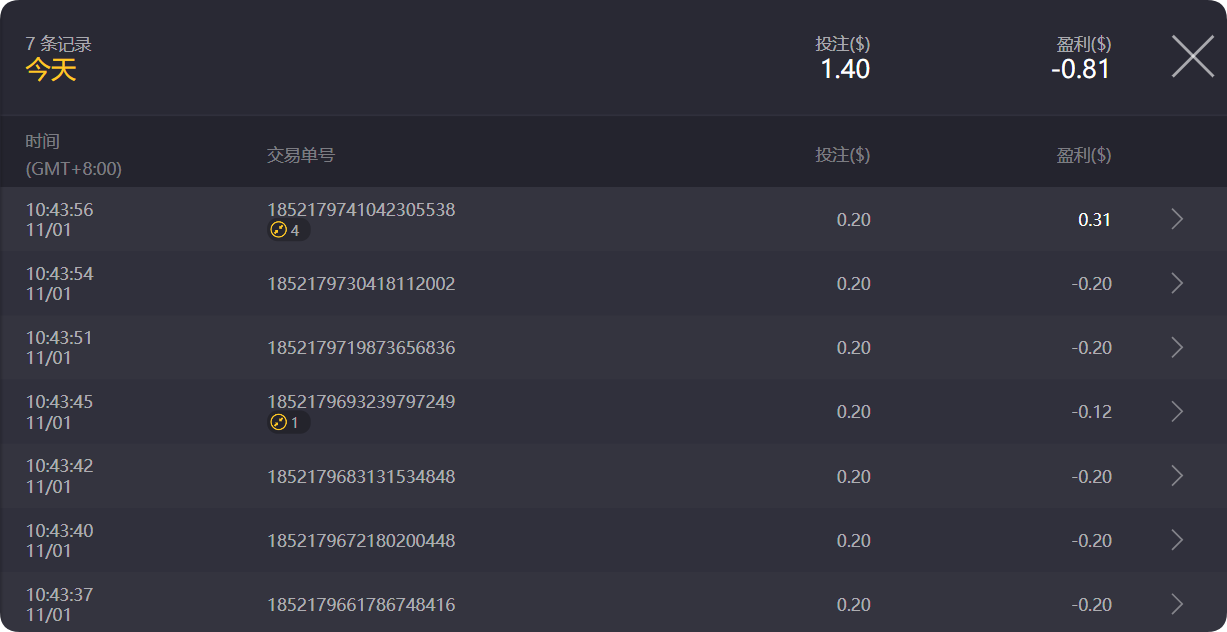Open chevron for the 10:43:51 record
Screen dimensions: 1227x632
pyautogui.click(x=1177, y=348)
